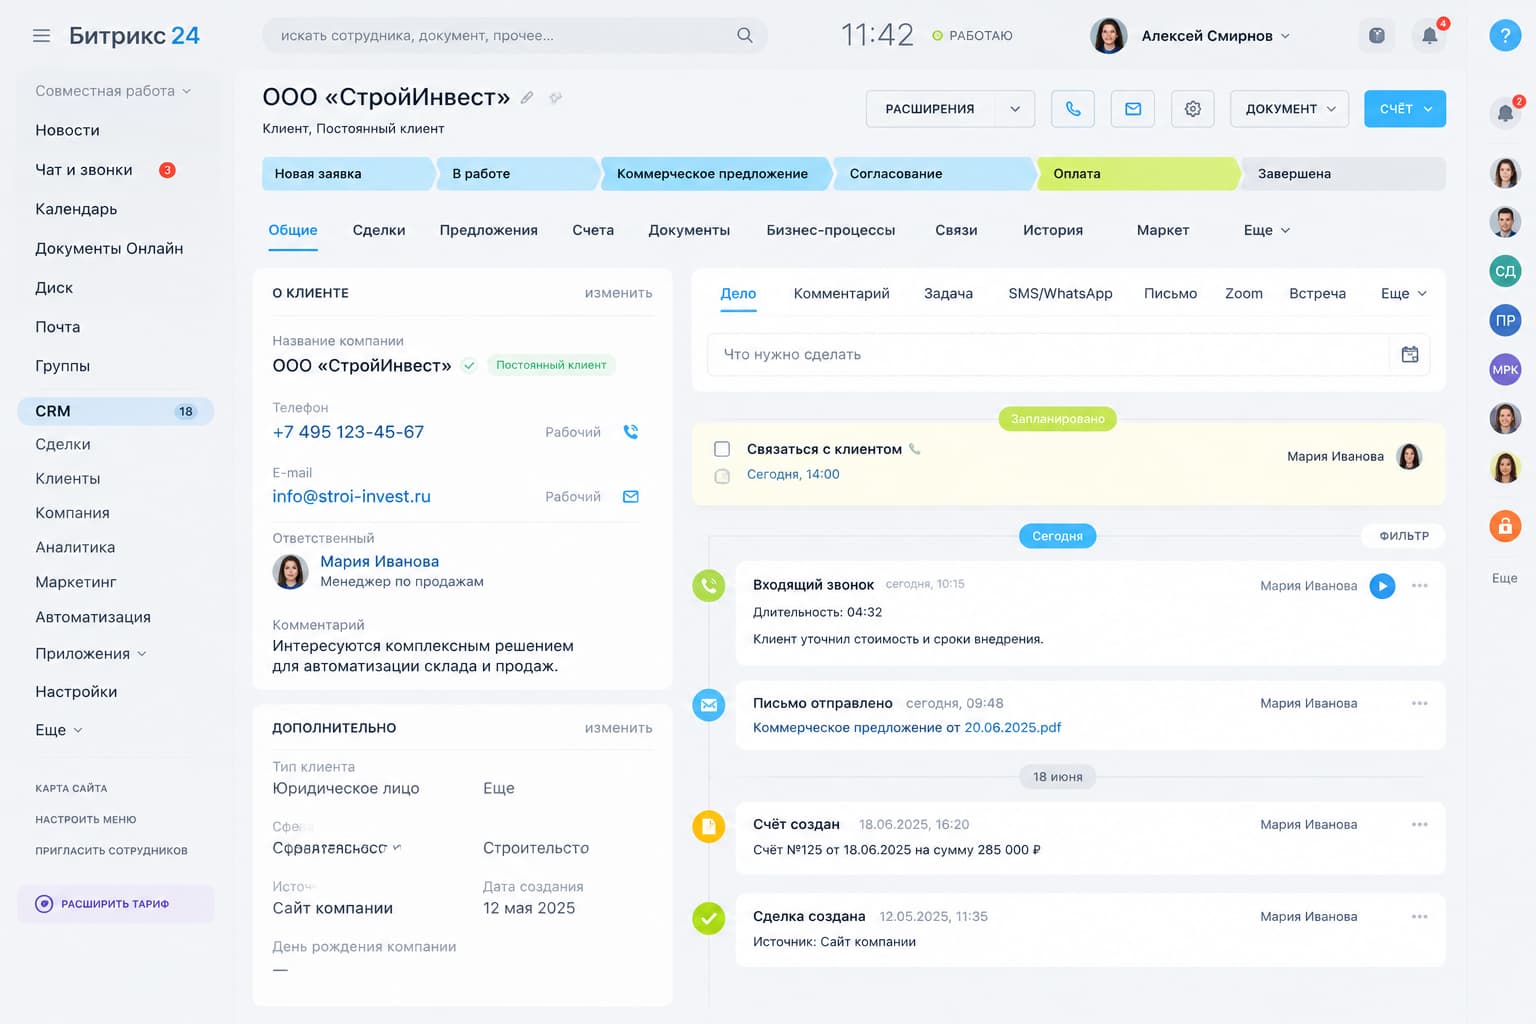Click изменить in ДОПОЛНИТЕЛЬНО block
This screenshot has height=1024, width=1536.
[619, 728]
